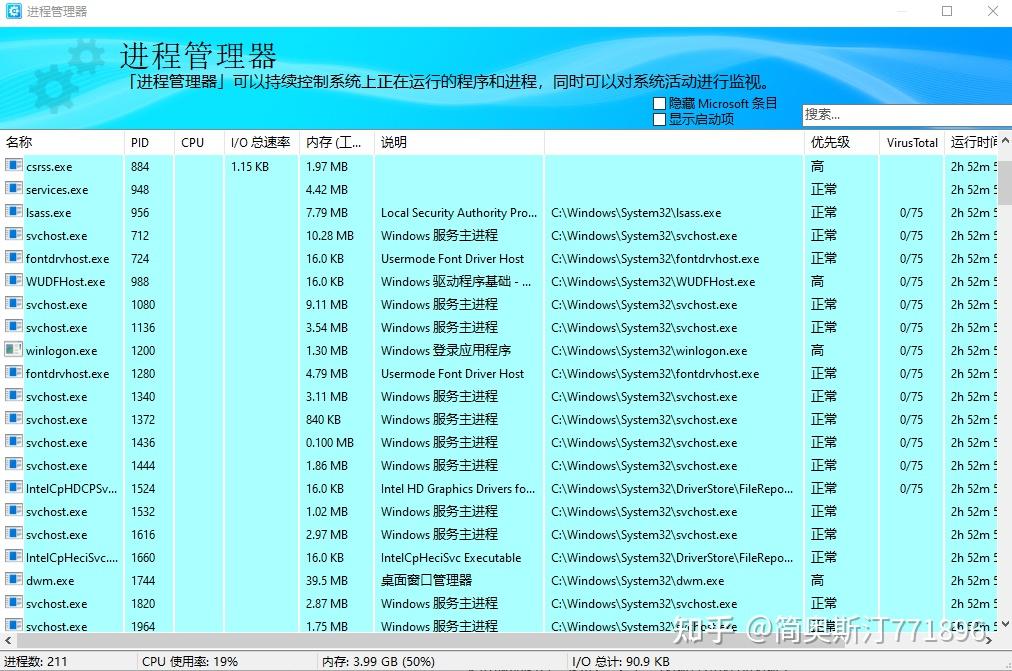Click status bar I/O 总计: 90.9 KB
The image size is (1012, 671).
[620, 661]
